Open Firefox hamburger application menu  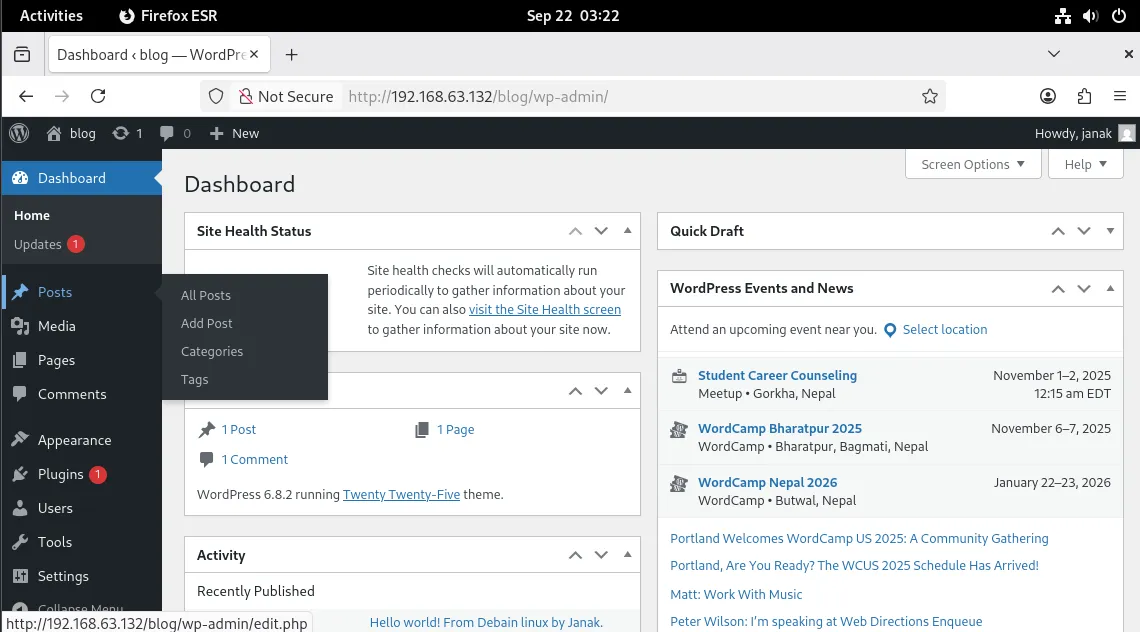tap(1120, 97)
